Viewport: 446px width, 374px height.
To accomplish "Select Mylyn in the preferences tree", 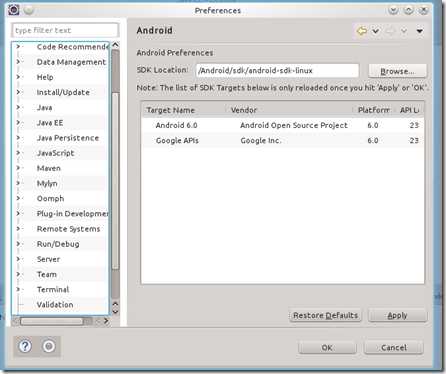I will (47, 183).
